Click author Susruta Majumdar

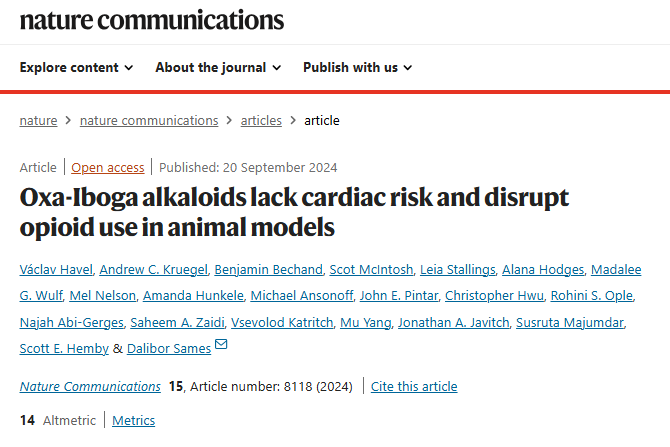pyautogui.click(x=570, y=323)
